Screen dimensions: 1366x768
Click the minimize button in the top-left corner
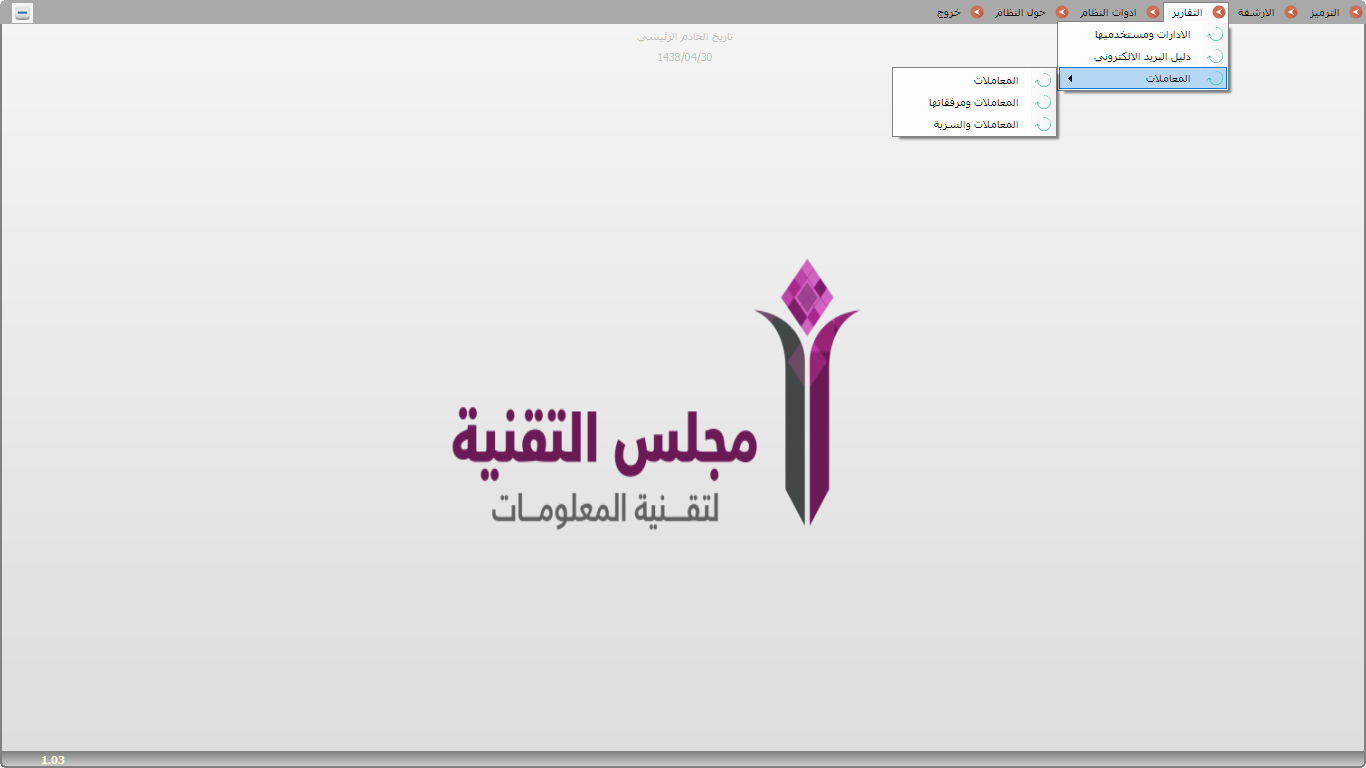23,13
